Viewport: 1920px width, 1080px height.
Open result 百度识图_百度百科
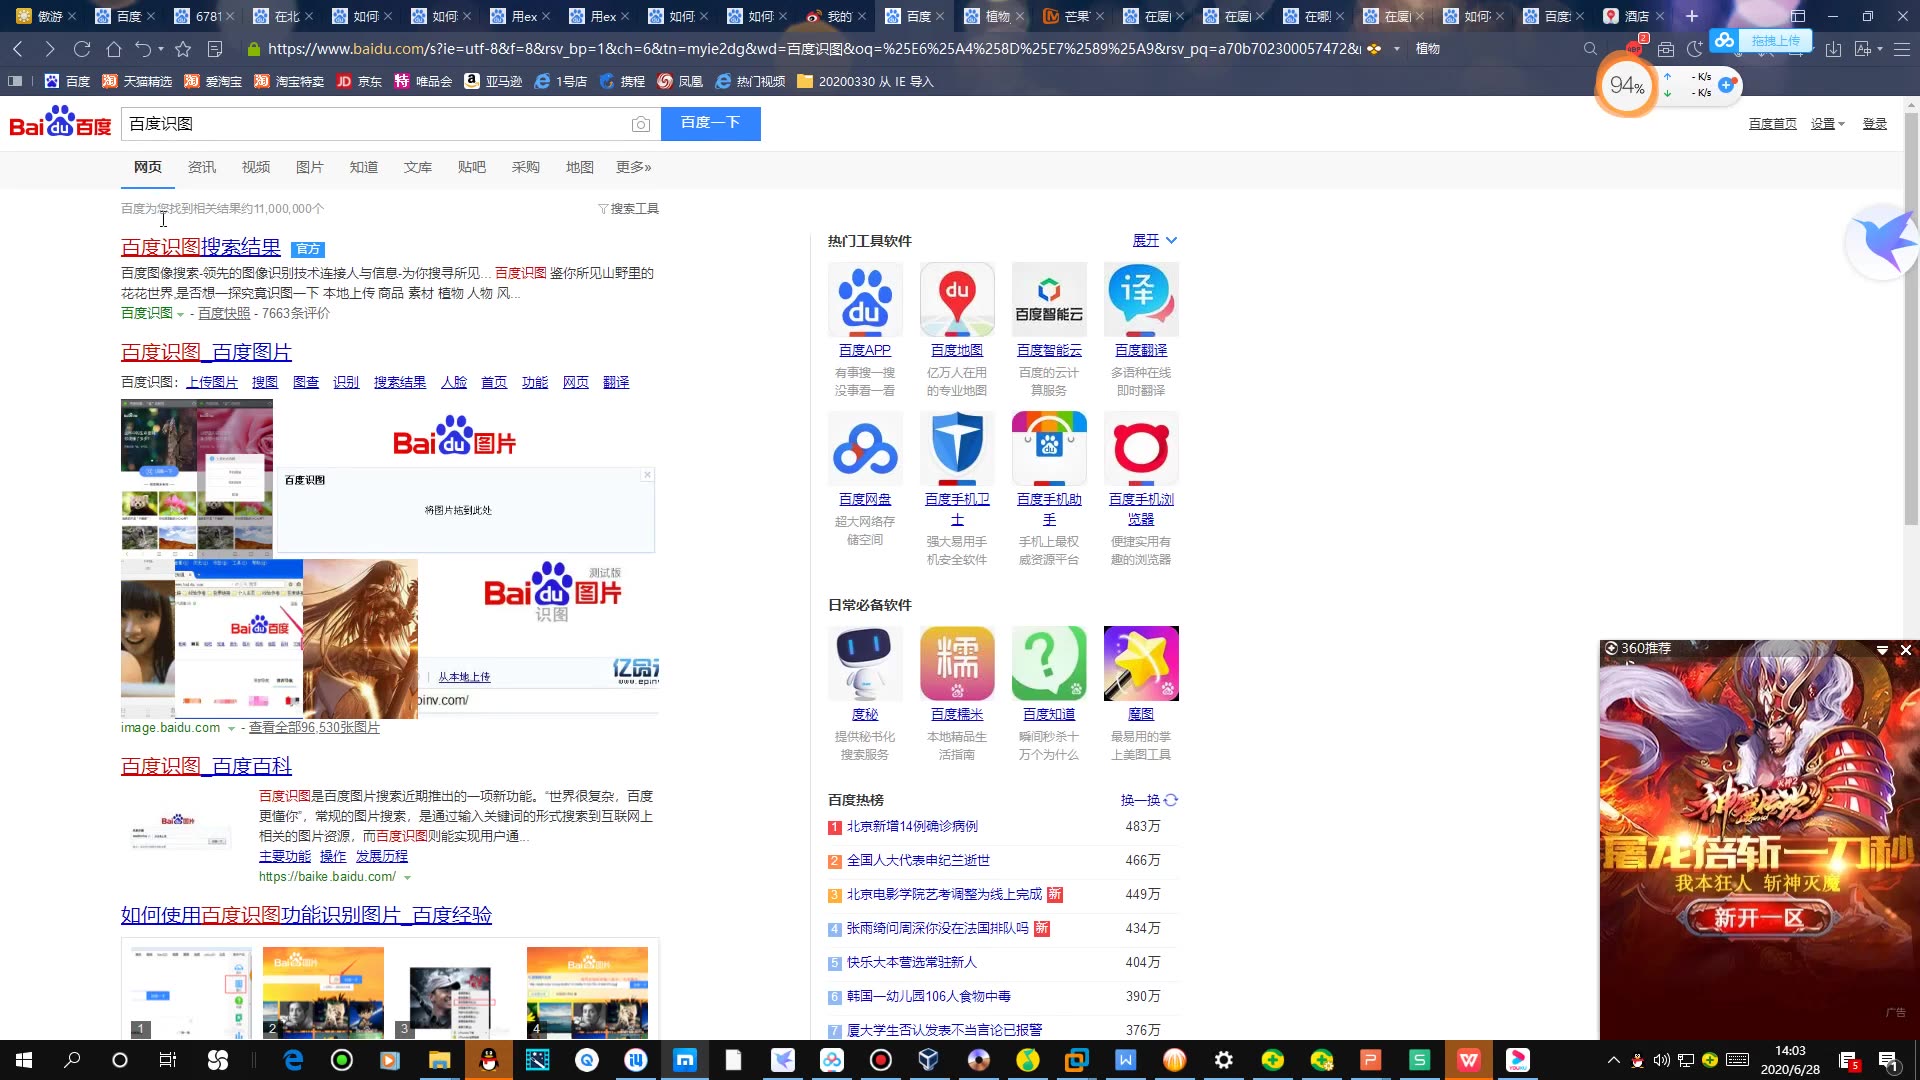tap(206, 766)
